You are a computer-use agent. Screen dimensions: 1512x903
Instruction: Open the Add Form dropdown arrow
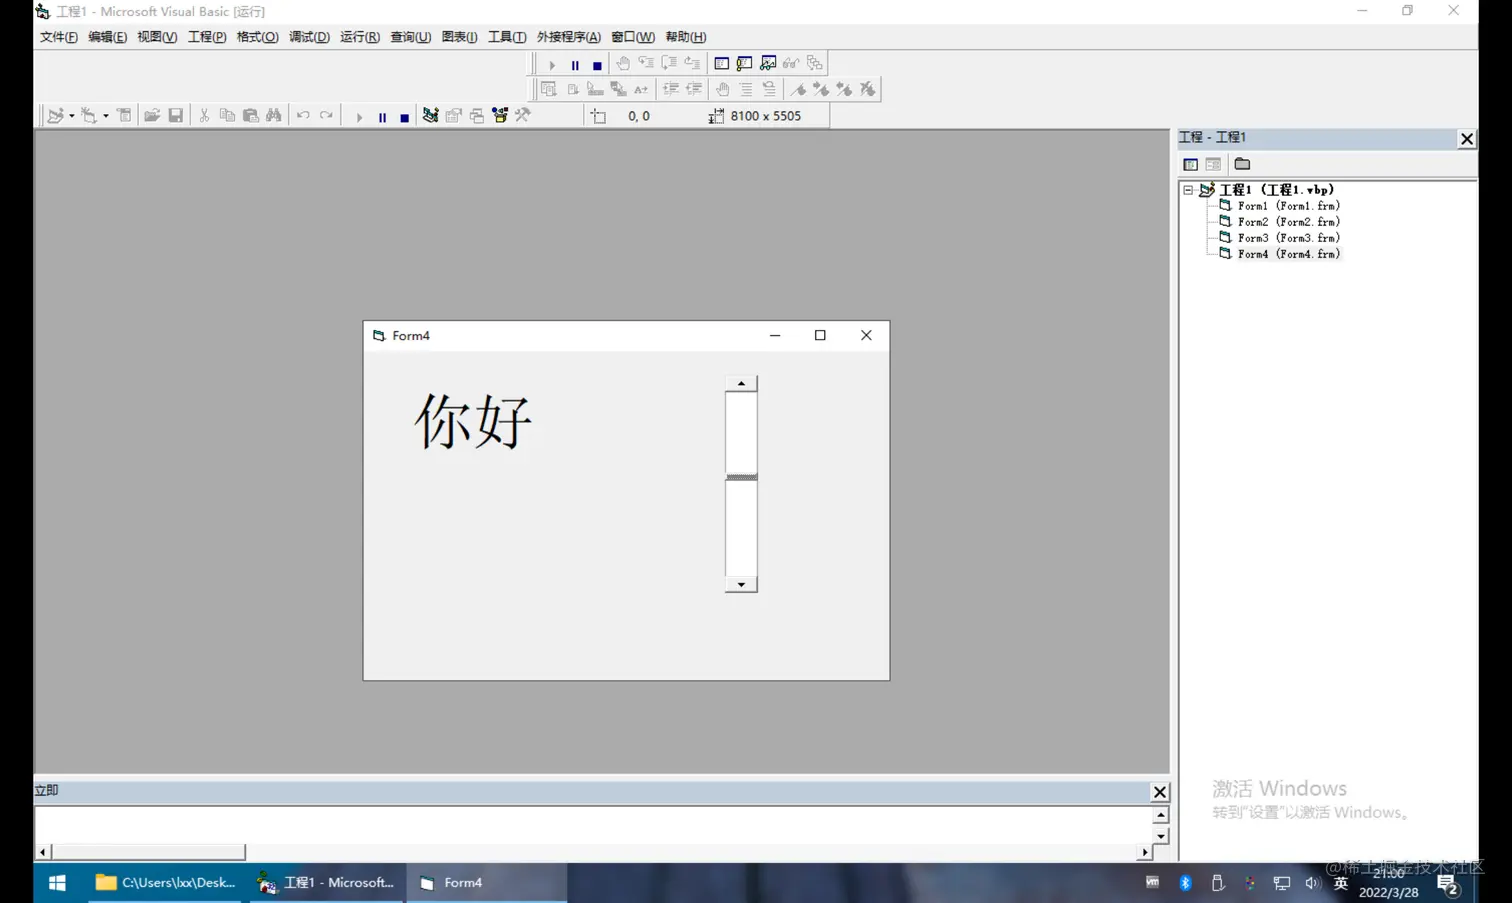click(x=106, y=116)
